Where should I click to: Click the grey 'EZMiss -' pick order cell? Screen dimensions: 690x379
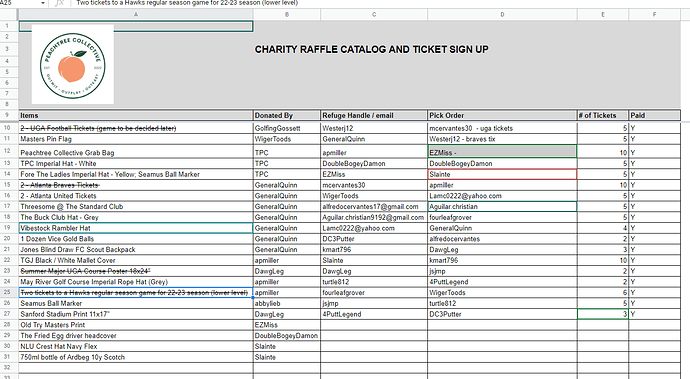[502, 152]
